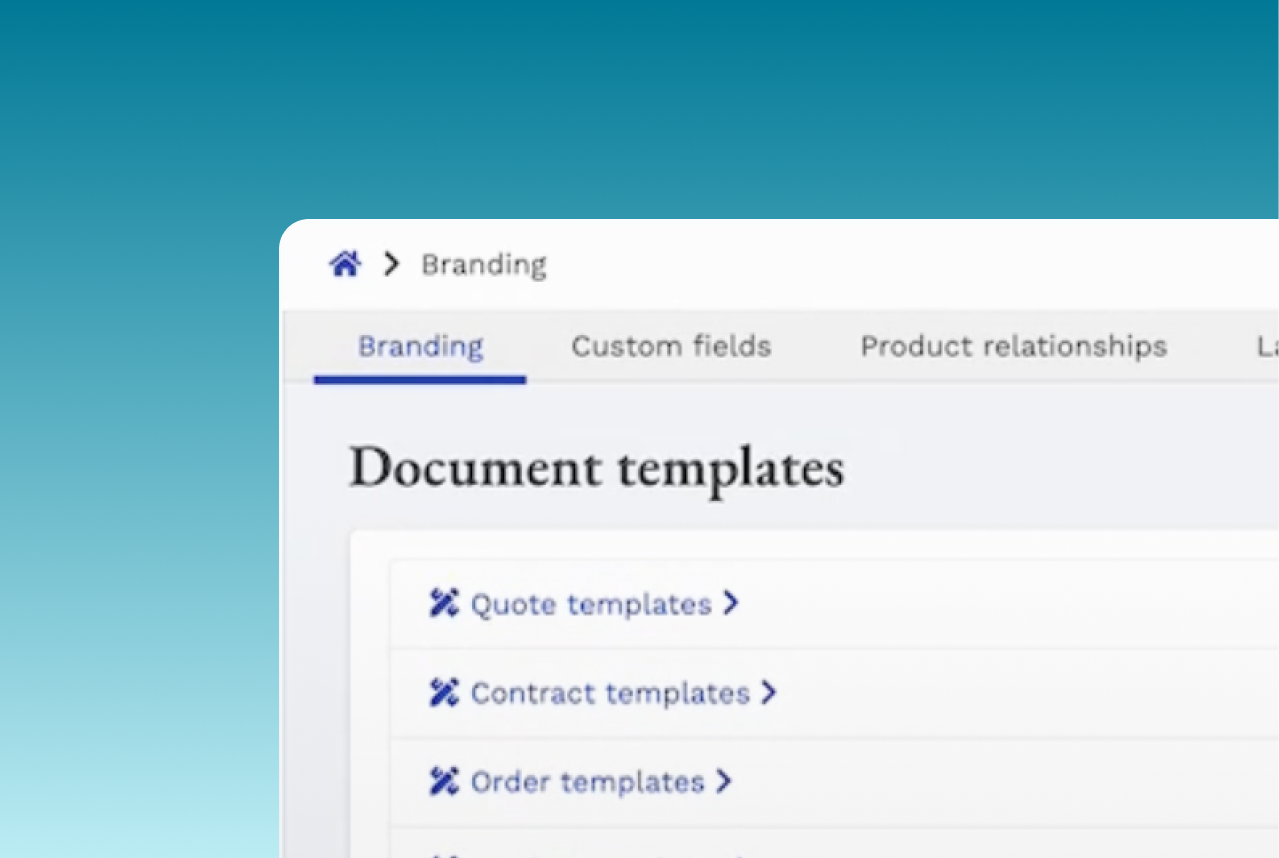This screenshot has height=858, width=1279.
Task: Click the partially visible tab at far right
Action: click(x=1268, y=346)
